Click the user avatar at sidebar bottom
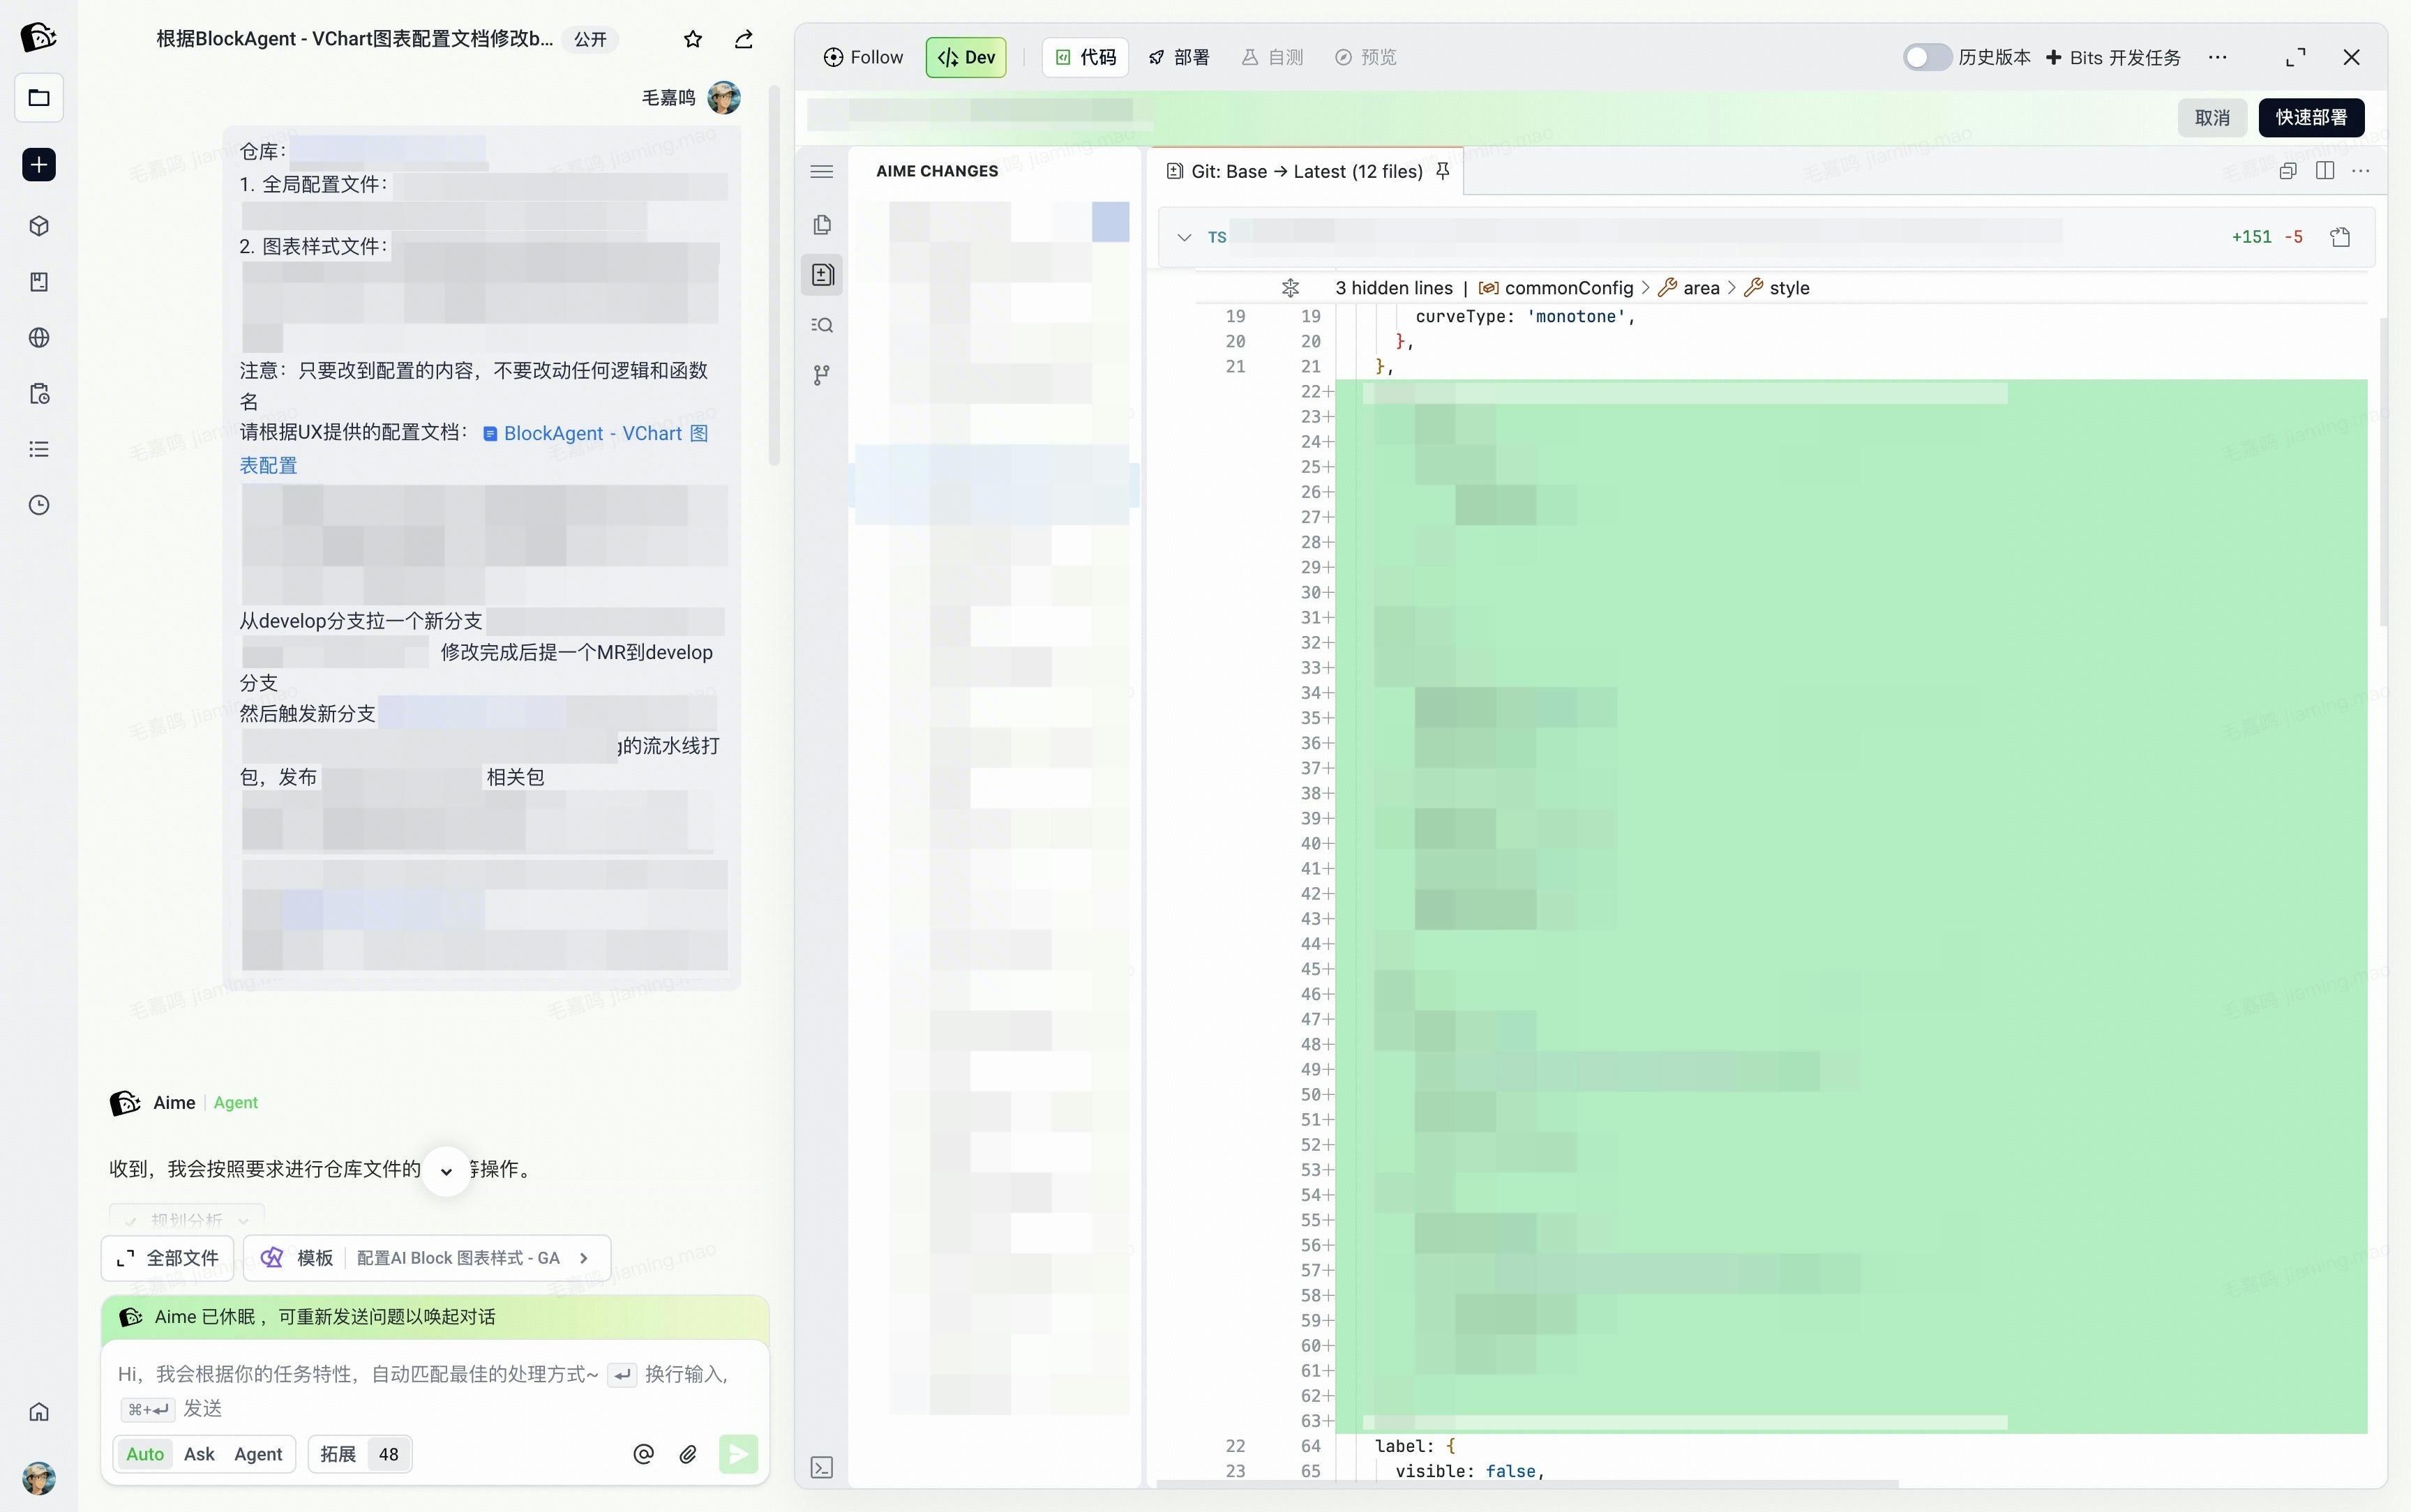The height and width of the screenshot is (1512, 2411). (39, 1478)
